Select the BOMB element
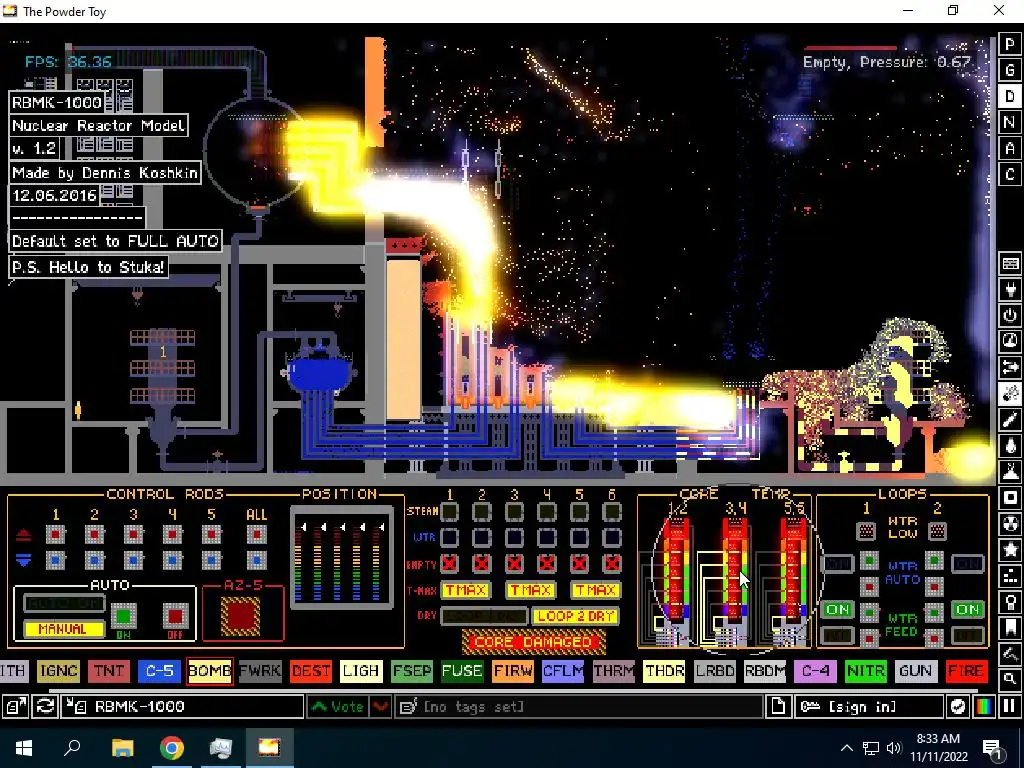This screenshot has width=1024, height=768. pyautogui.click(x=209, y=671)
